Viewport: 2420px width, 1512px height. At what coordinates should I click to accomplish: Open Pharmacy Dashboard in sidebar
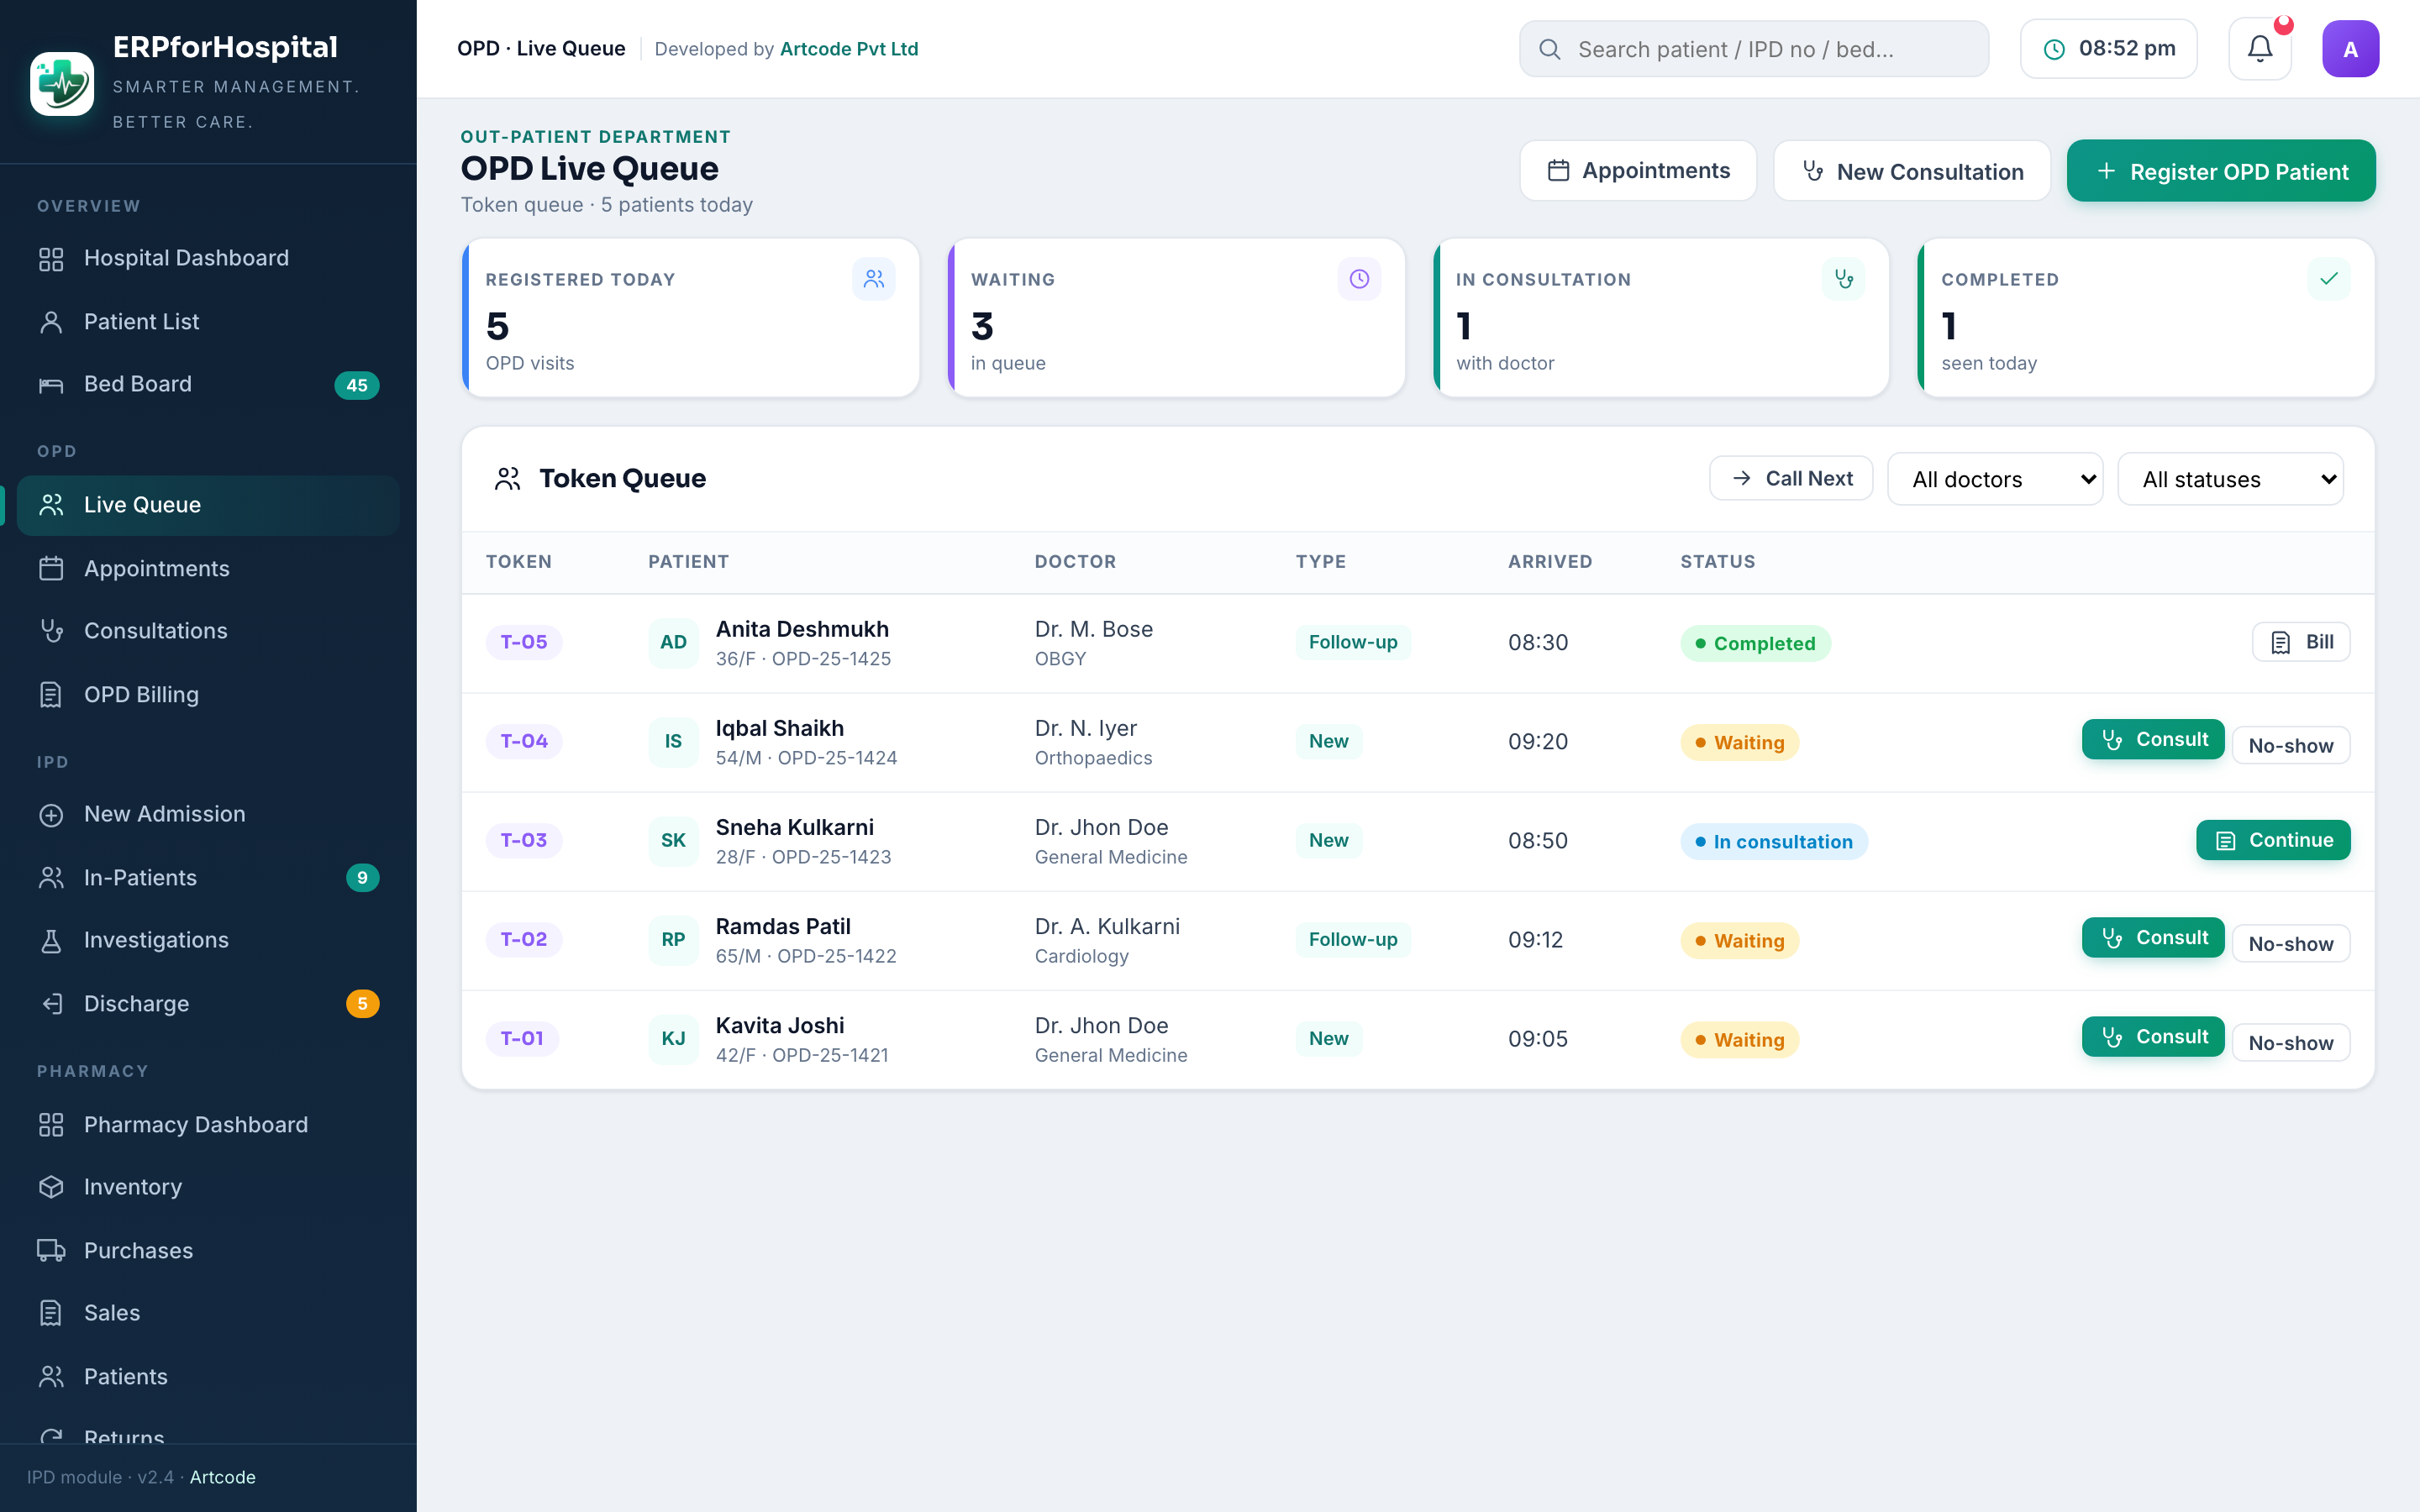click(208, 1124)
